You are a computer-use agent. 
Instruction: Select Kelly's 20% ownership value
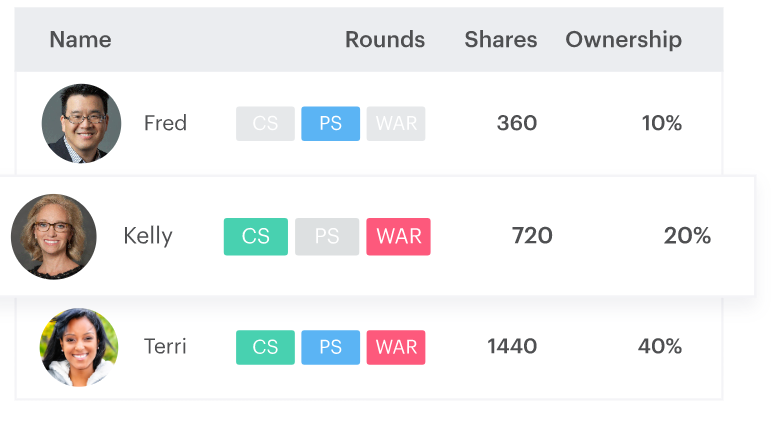coord(688,235)
